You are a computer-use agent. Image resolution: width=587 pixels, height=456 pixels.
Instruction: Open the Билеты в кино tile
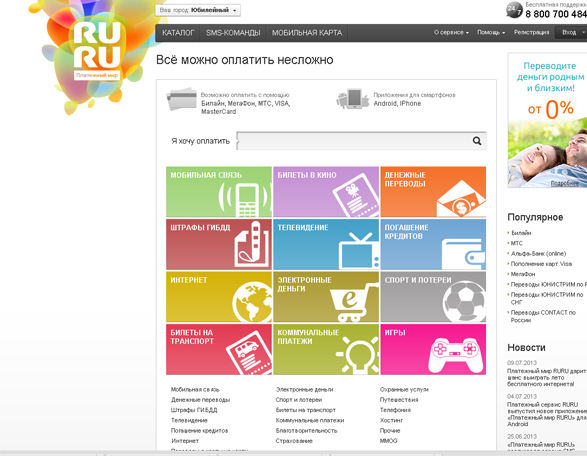[326, 192]
